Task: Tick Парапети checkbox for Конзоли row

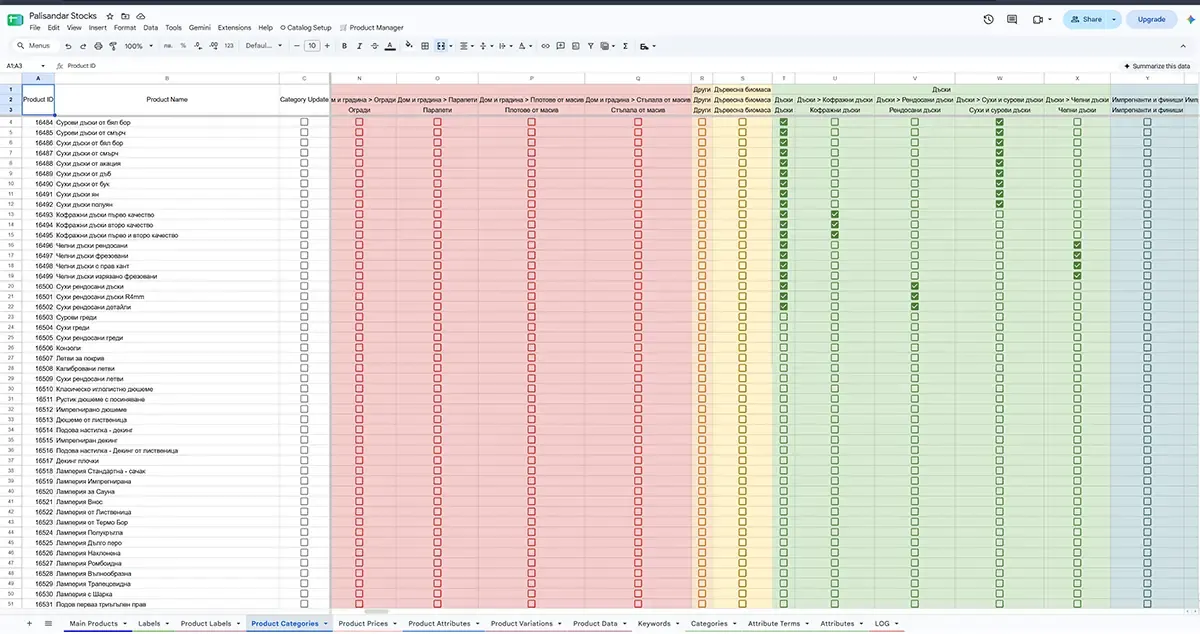Action: click(437, 347)
